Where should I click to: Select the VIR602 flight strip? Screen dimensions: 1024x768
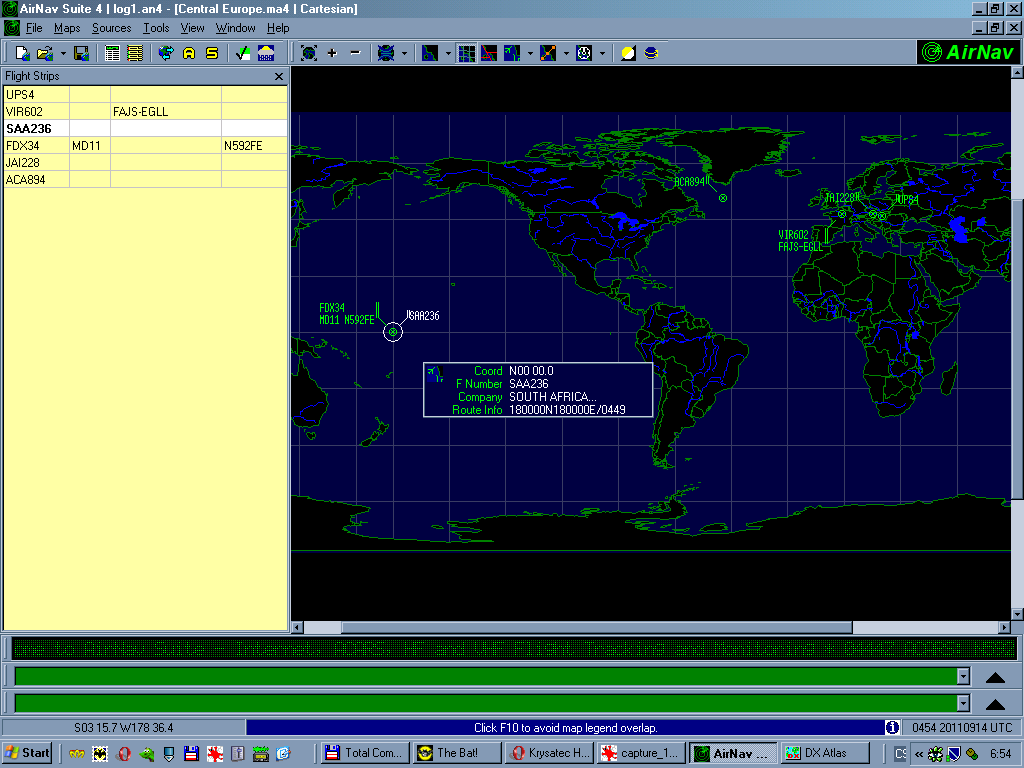146,111
